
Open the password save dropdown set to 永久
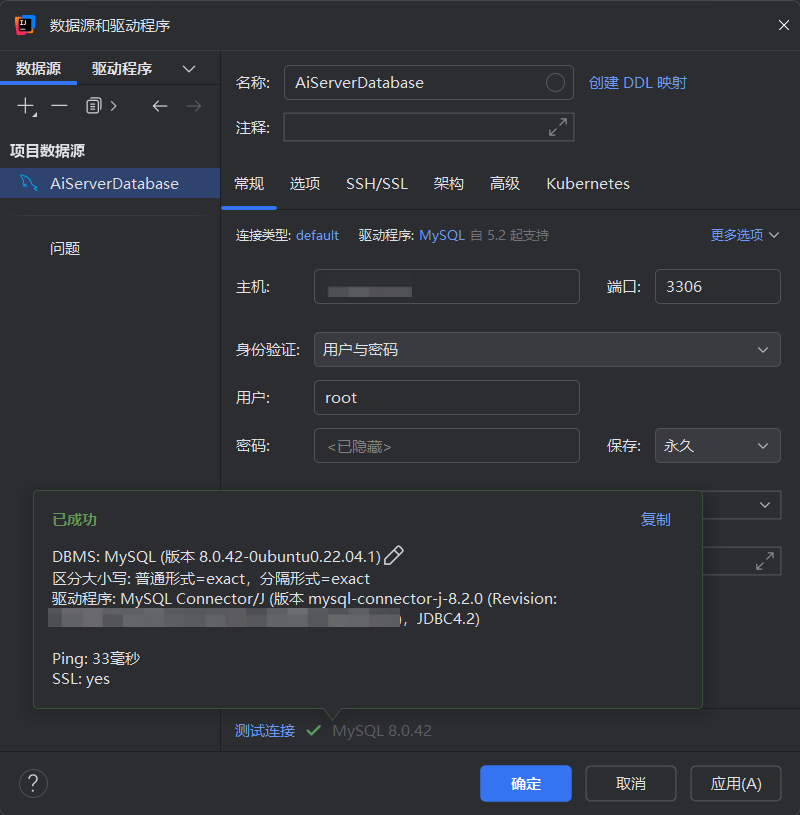pos(717,446)
